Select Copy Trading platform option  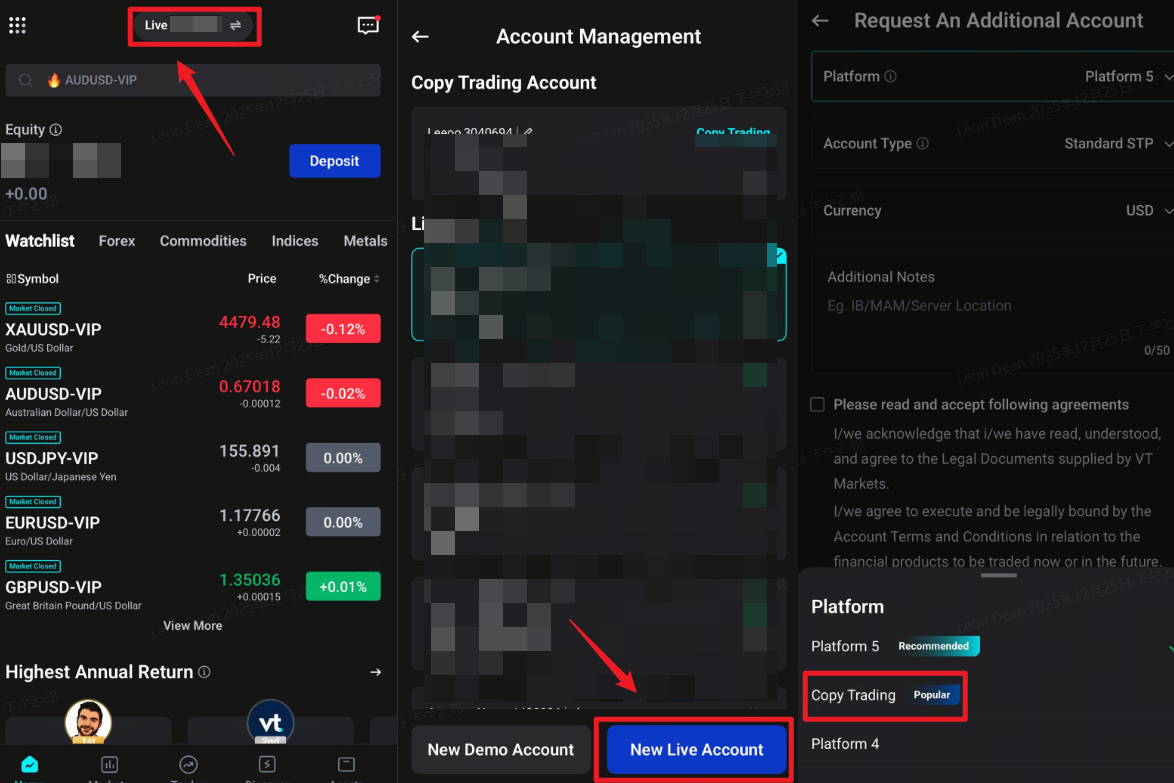(853, 695)
